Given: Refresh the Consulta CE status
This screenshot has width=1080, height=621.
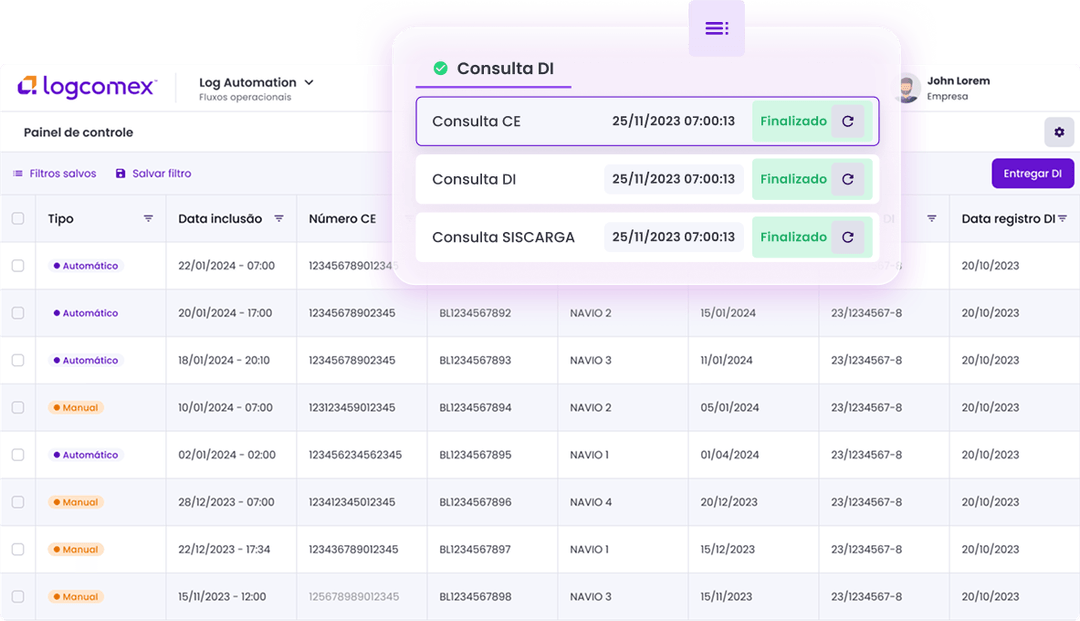Looking at the screenshot, I should [848, 121].
